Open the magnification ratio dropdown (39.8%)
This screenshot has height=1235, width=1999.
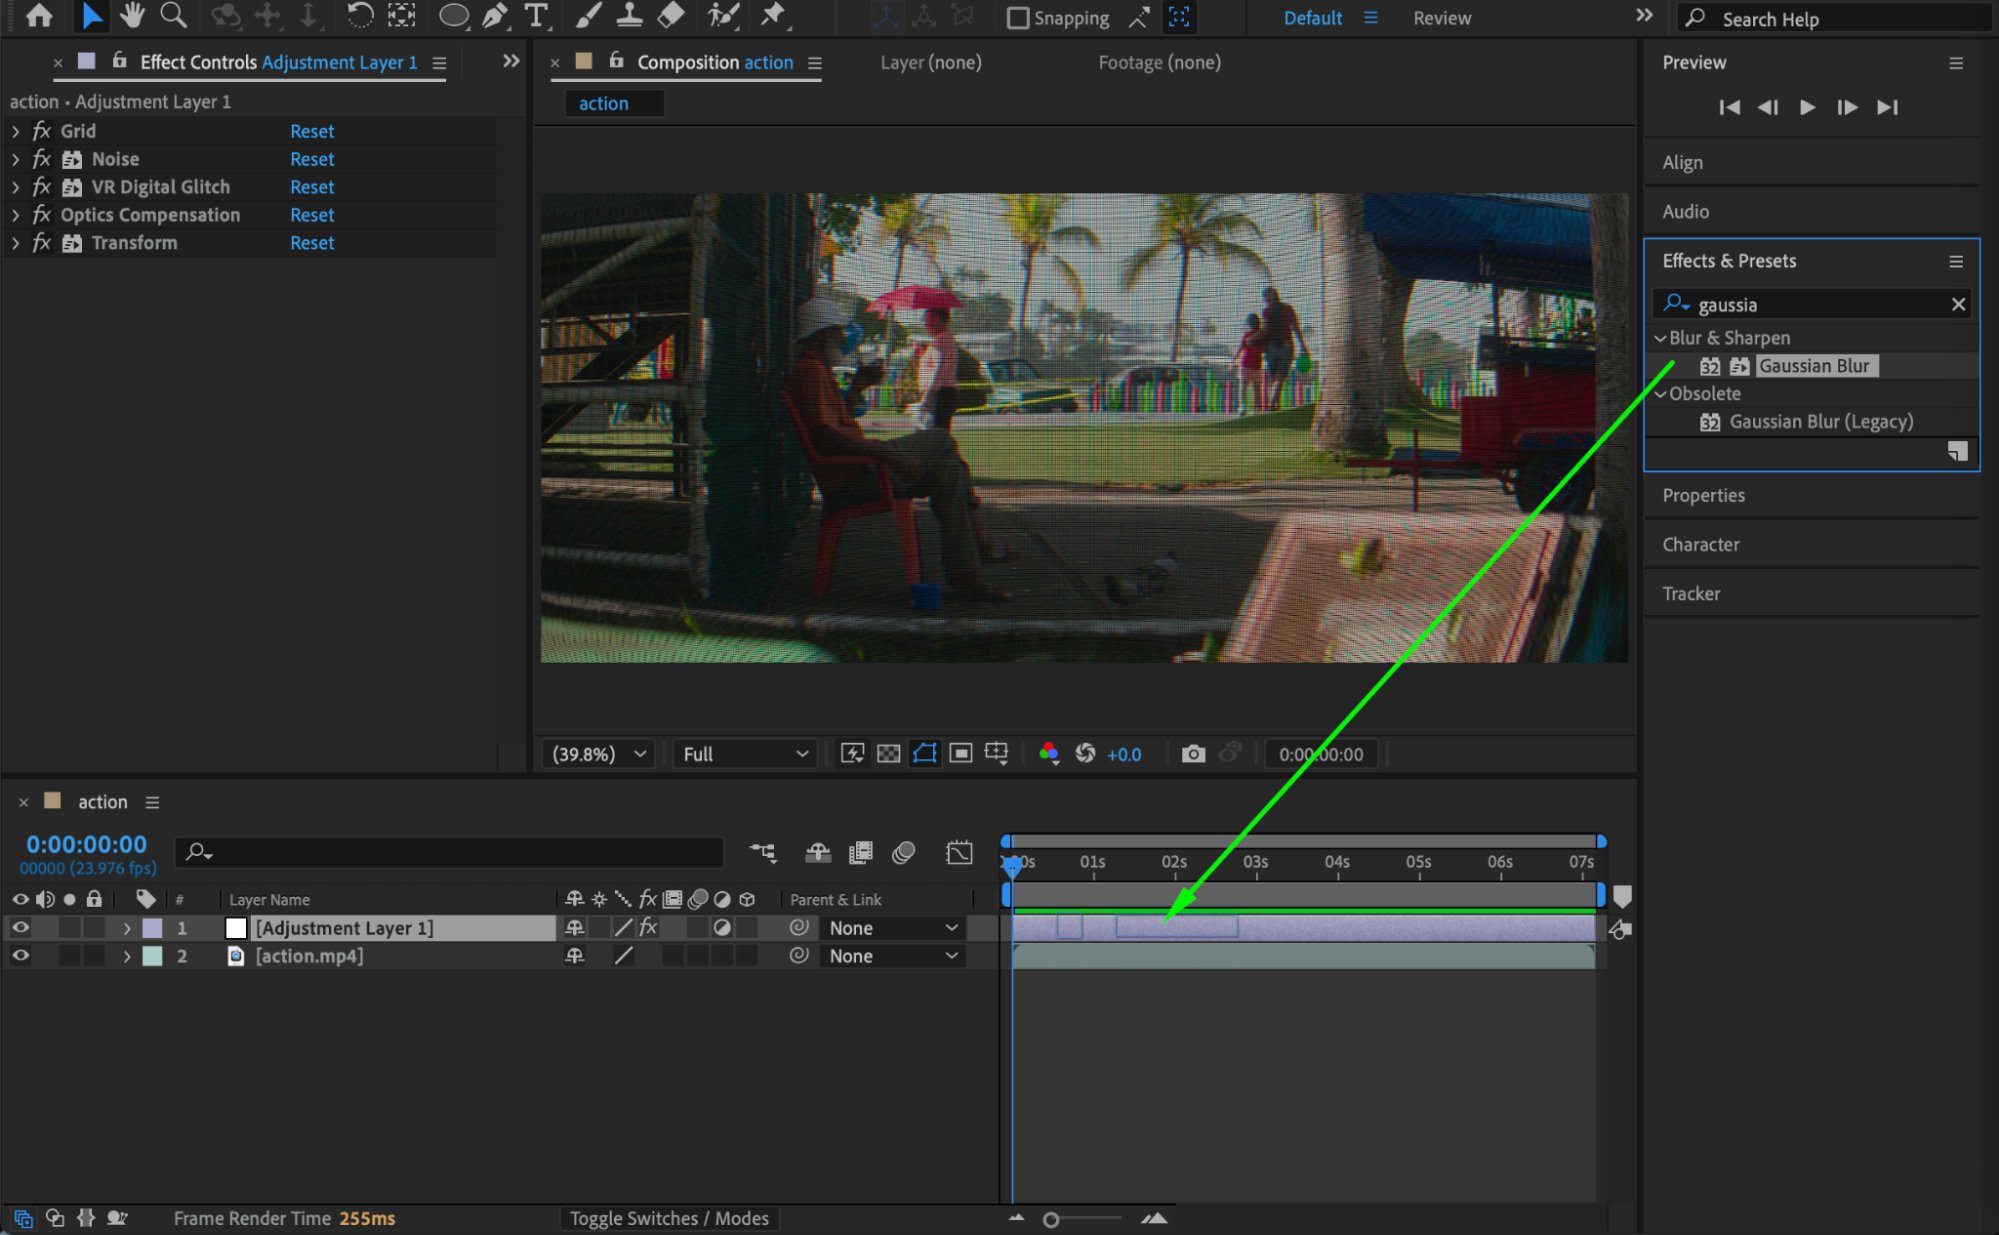pos(601,754)
